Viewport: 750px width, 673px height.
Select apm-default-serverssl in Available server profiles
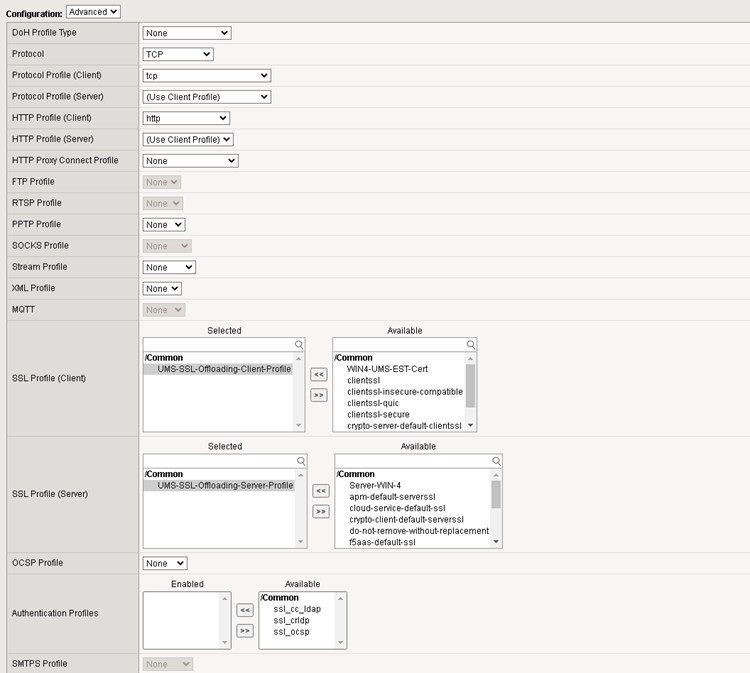[x=392, y=496]
